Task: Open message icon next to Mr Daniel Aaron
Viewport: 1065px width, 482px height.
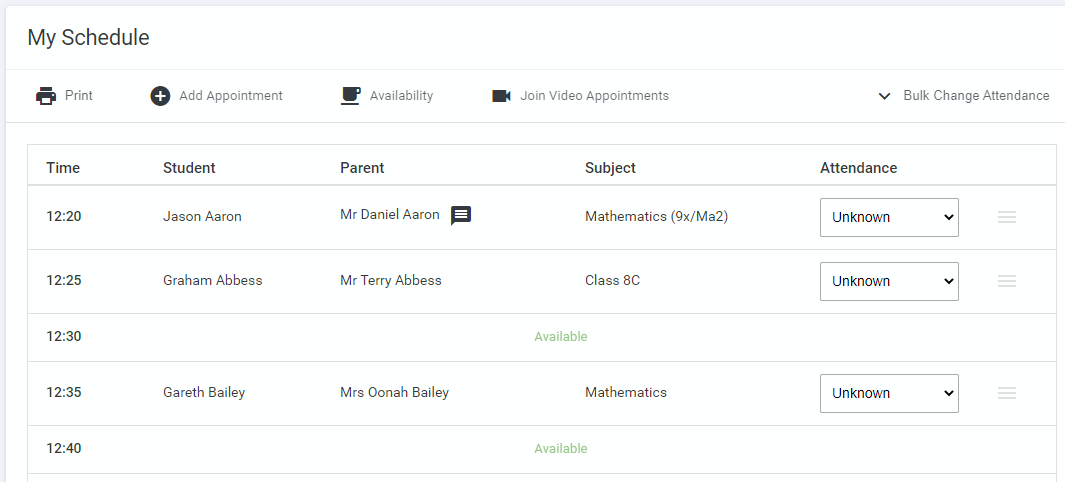Action: pos(461,216)
